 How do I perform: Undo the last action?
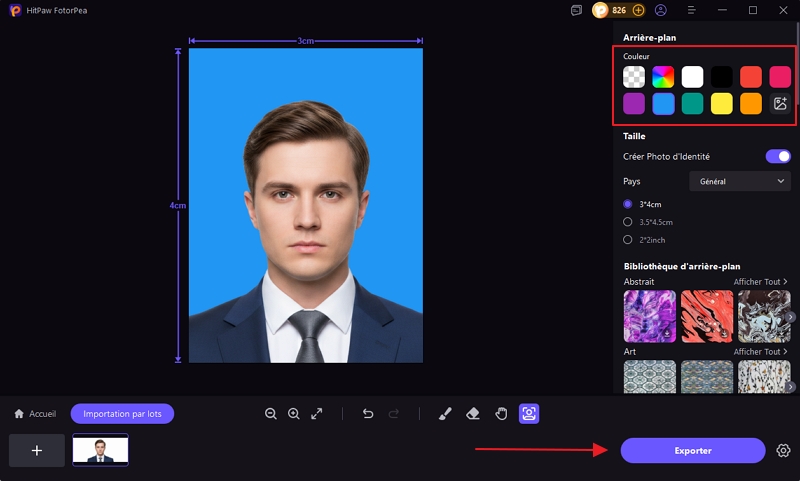(x=368, y=414)
